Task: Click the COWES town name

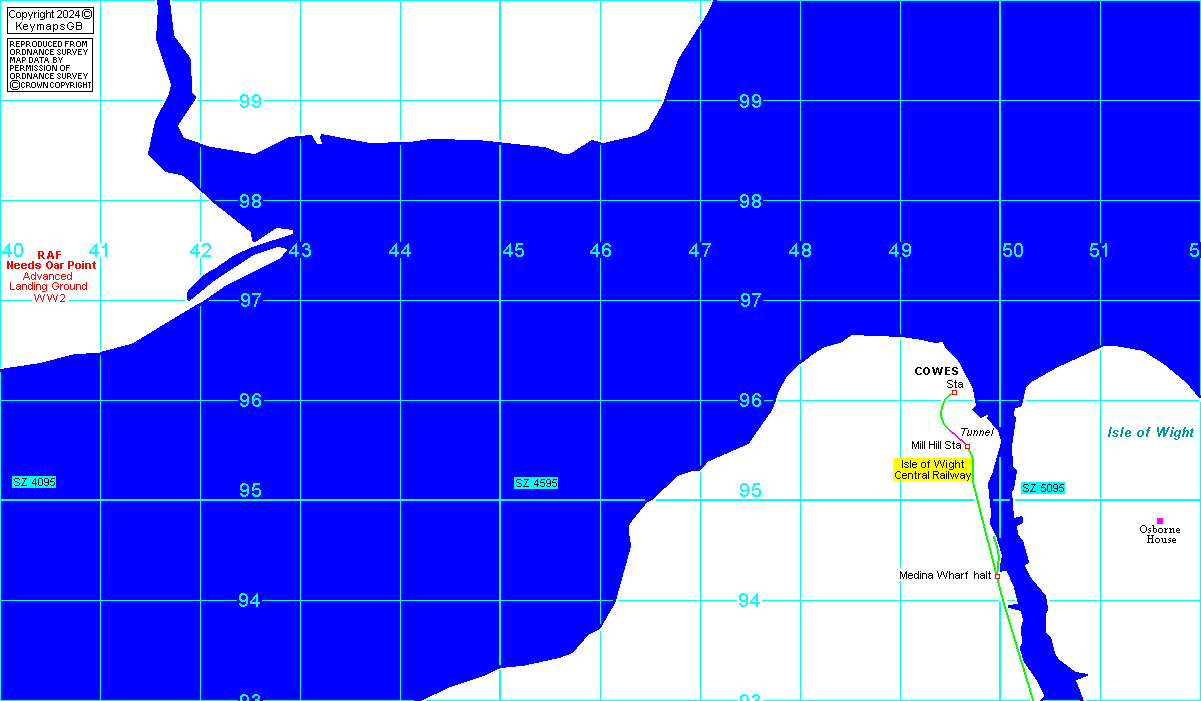Action: 936,371
